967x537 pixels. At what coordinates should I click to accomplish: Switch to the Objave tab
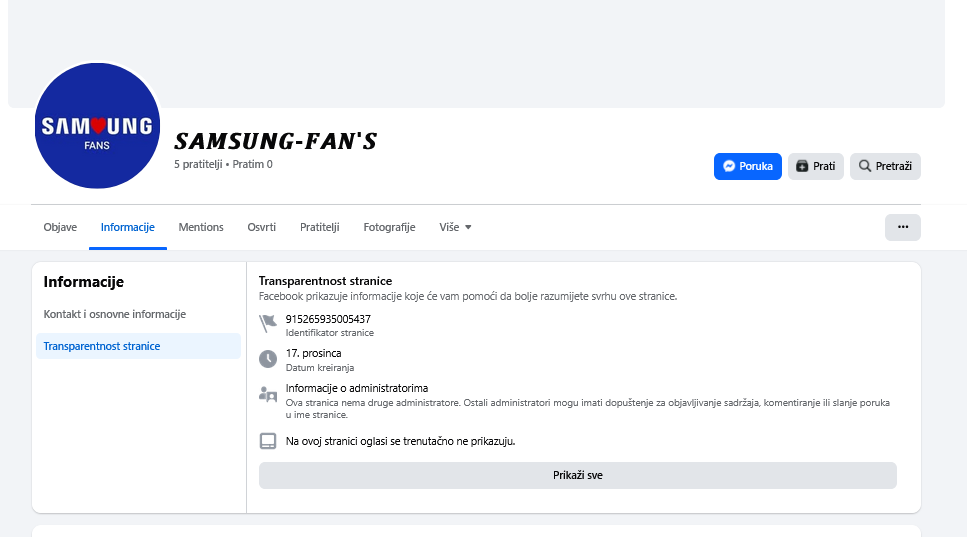(60, 227)
